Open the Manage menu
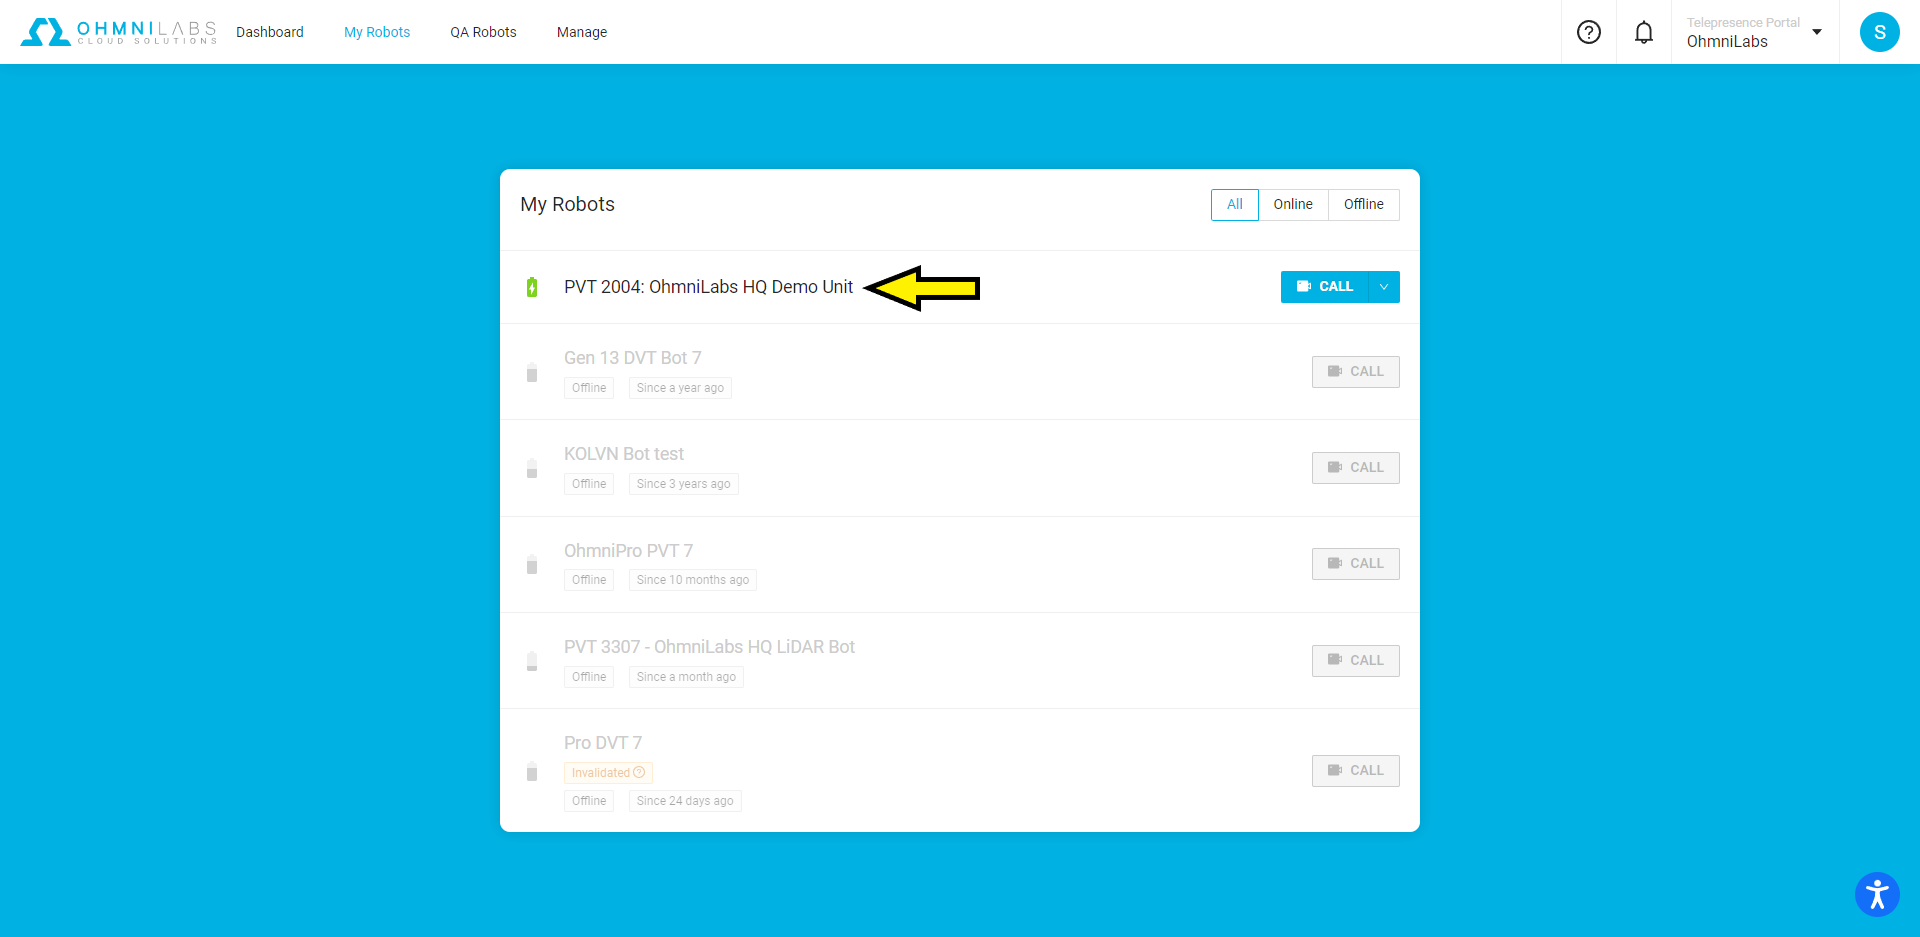This screenshot has height=937, width=1920. tap(582, 32)
